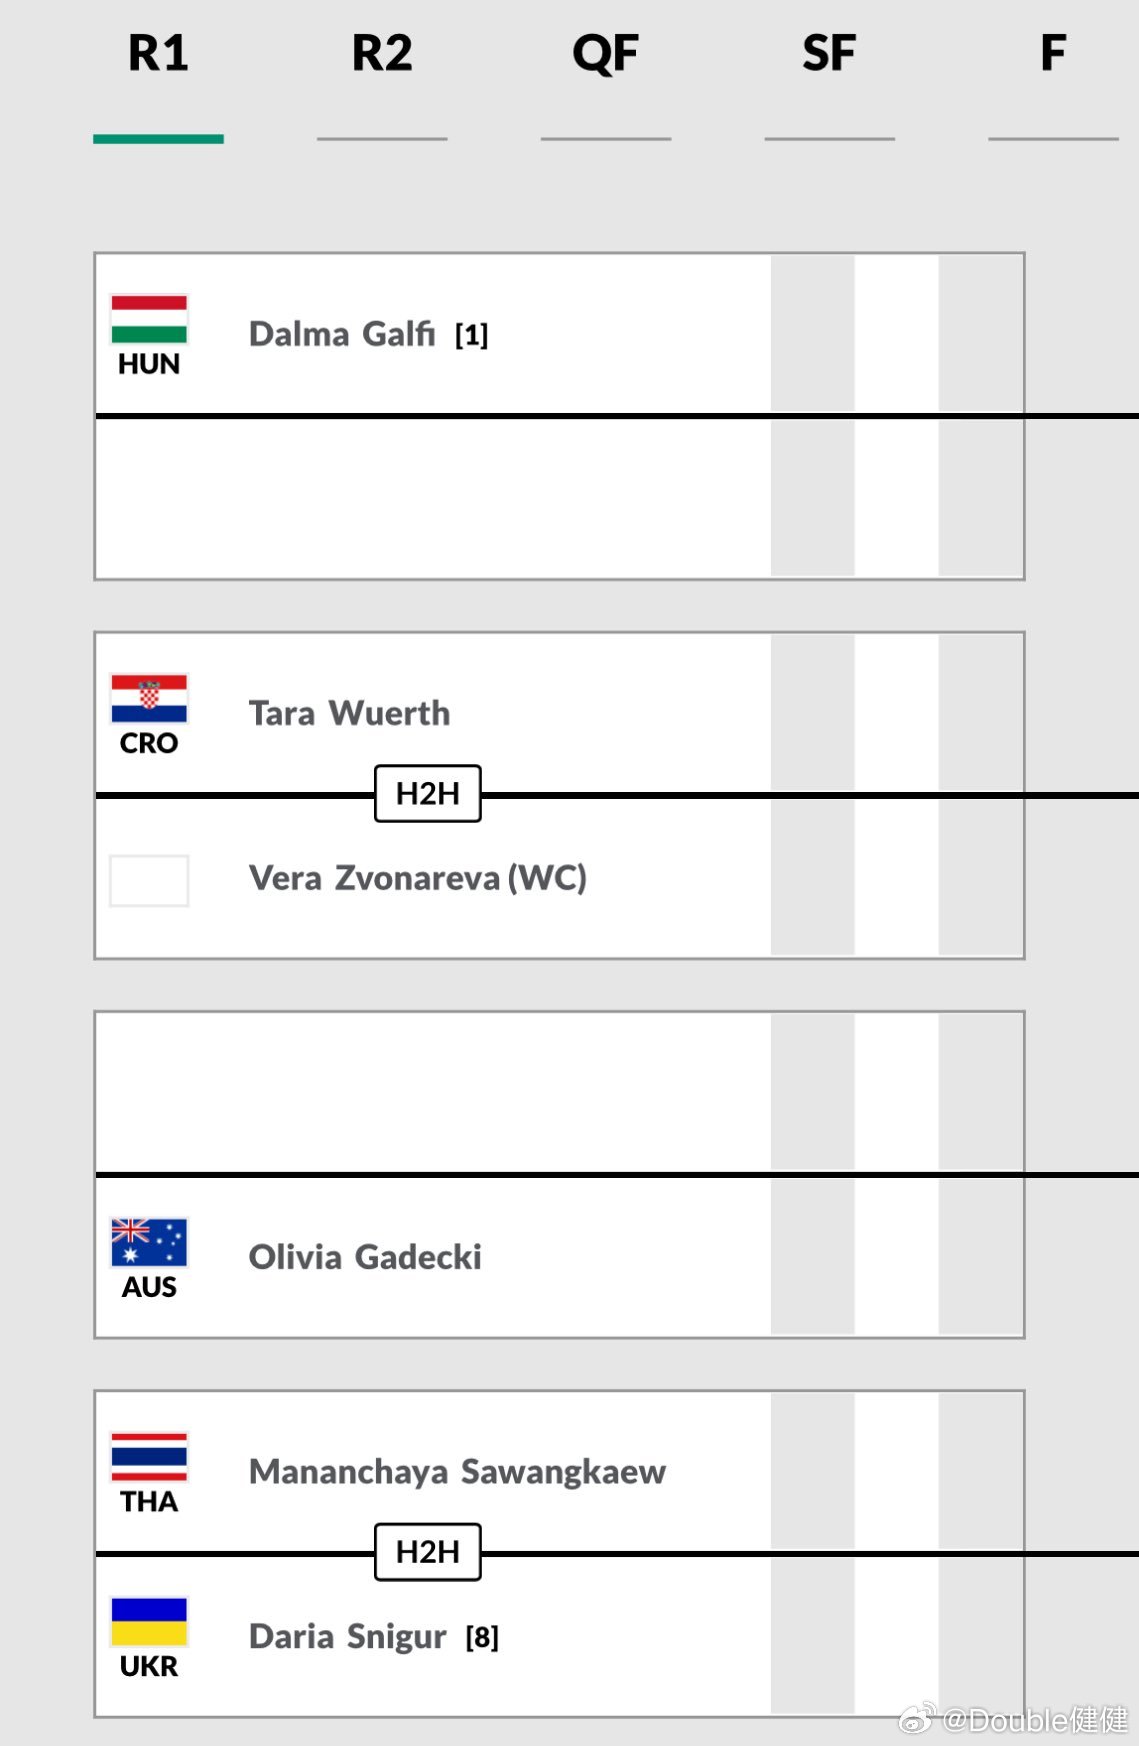Screen dimensions: 1139x1746
Task: Click the Australia flag icon
Action: [x=149, y=1243]
